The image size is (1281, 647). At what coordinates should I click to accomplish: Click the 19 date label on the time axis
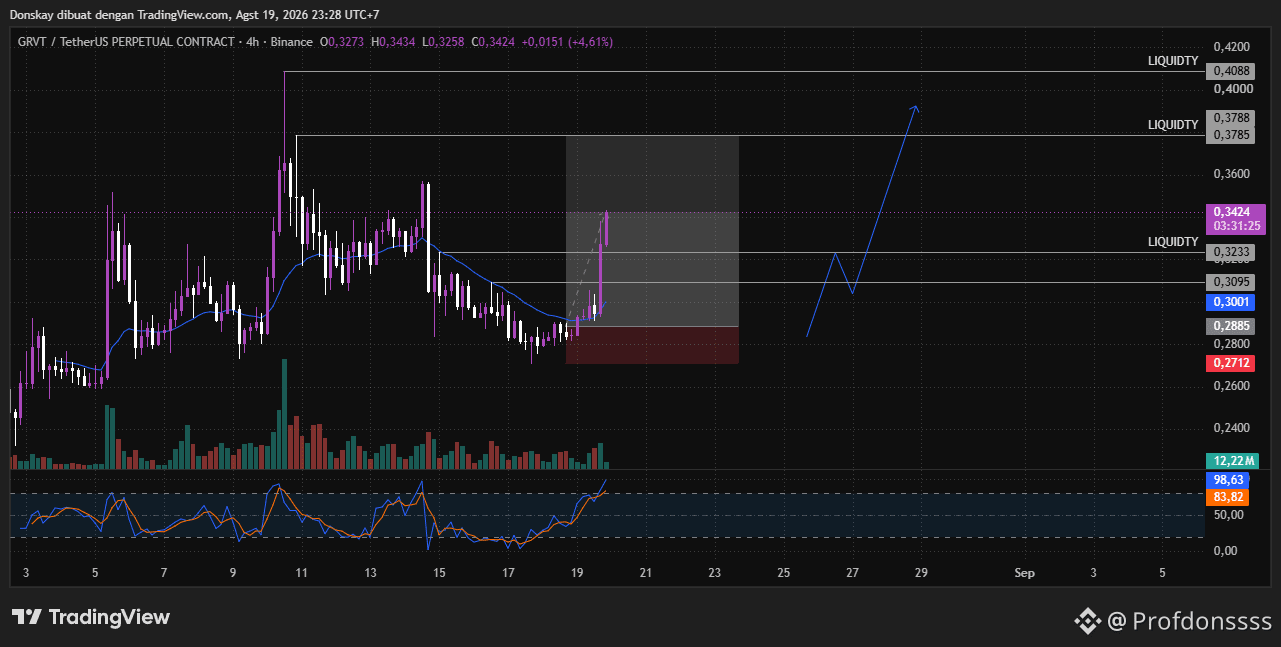coord(577,573)
